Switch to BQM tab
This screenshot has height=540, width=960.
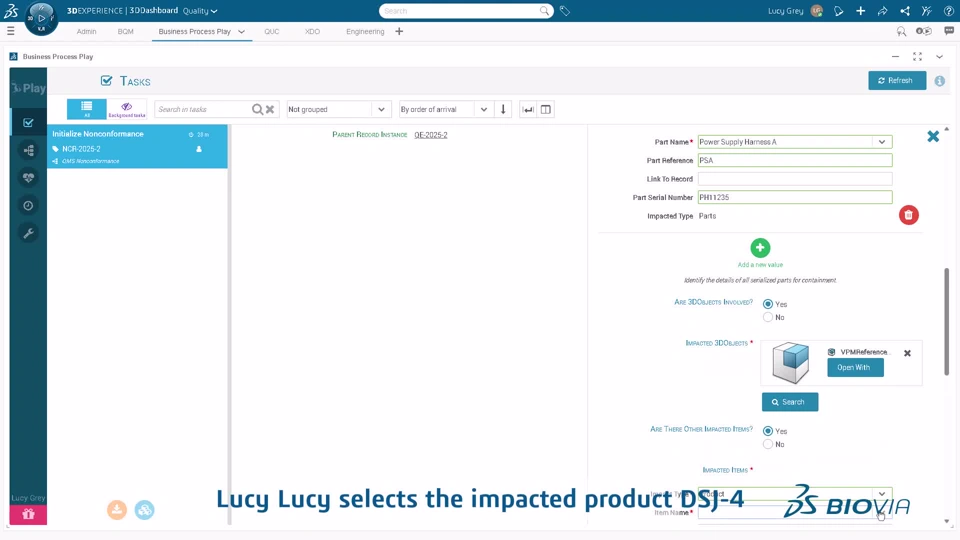click(126, 32)
